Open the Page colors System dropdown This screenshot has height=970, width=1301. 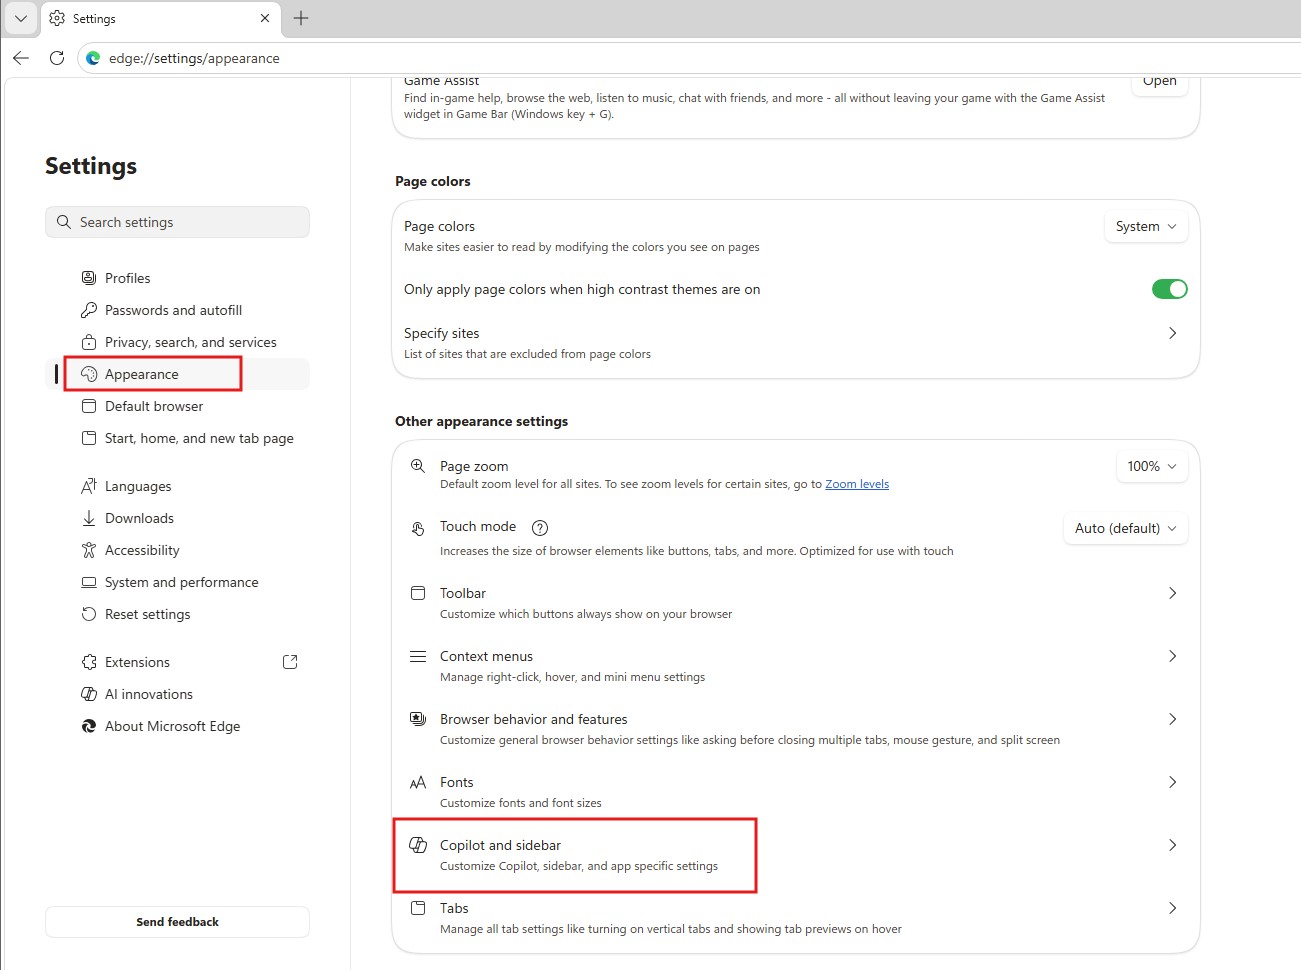(x=1145, y=226)
